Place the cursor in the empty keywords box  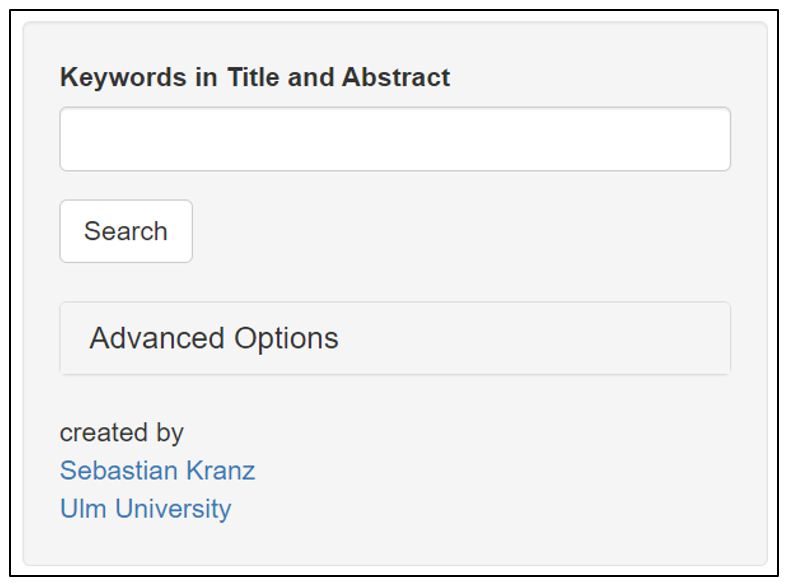click(x=395, y=139)
